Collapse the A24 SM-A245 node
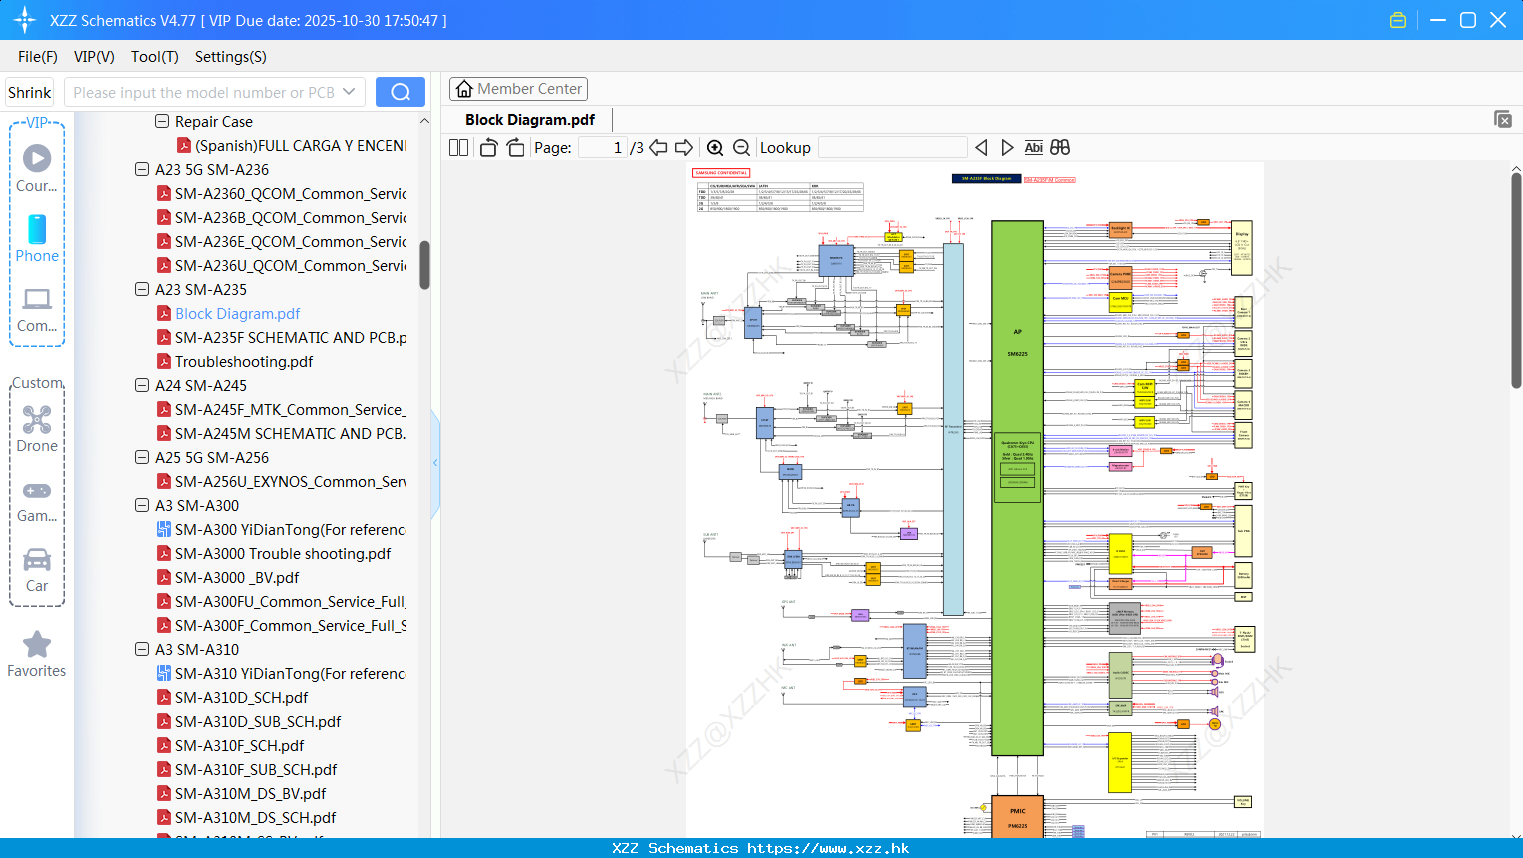This screenshot has height=858, width=1523. pos(142,385)
